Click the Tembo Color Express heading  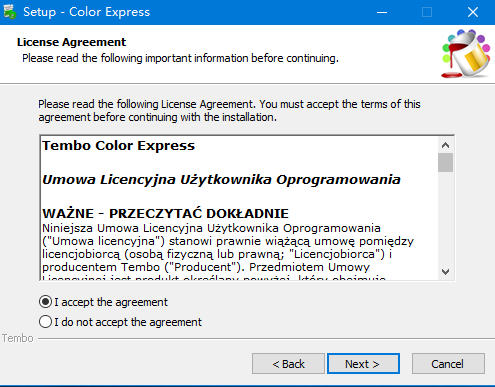pos(118,146)
